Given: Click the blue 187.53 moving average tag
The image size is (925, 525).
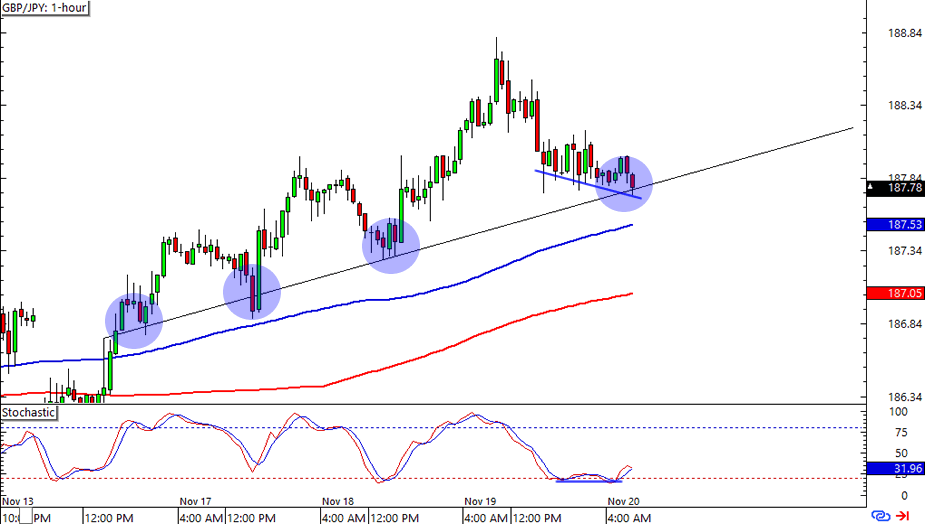Looking at the screenshot, I should [x=896, y=225].
